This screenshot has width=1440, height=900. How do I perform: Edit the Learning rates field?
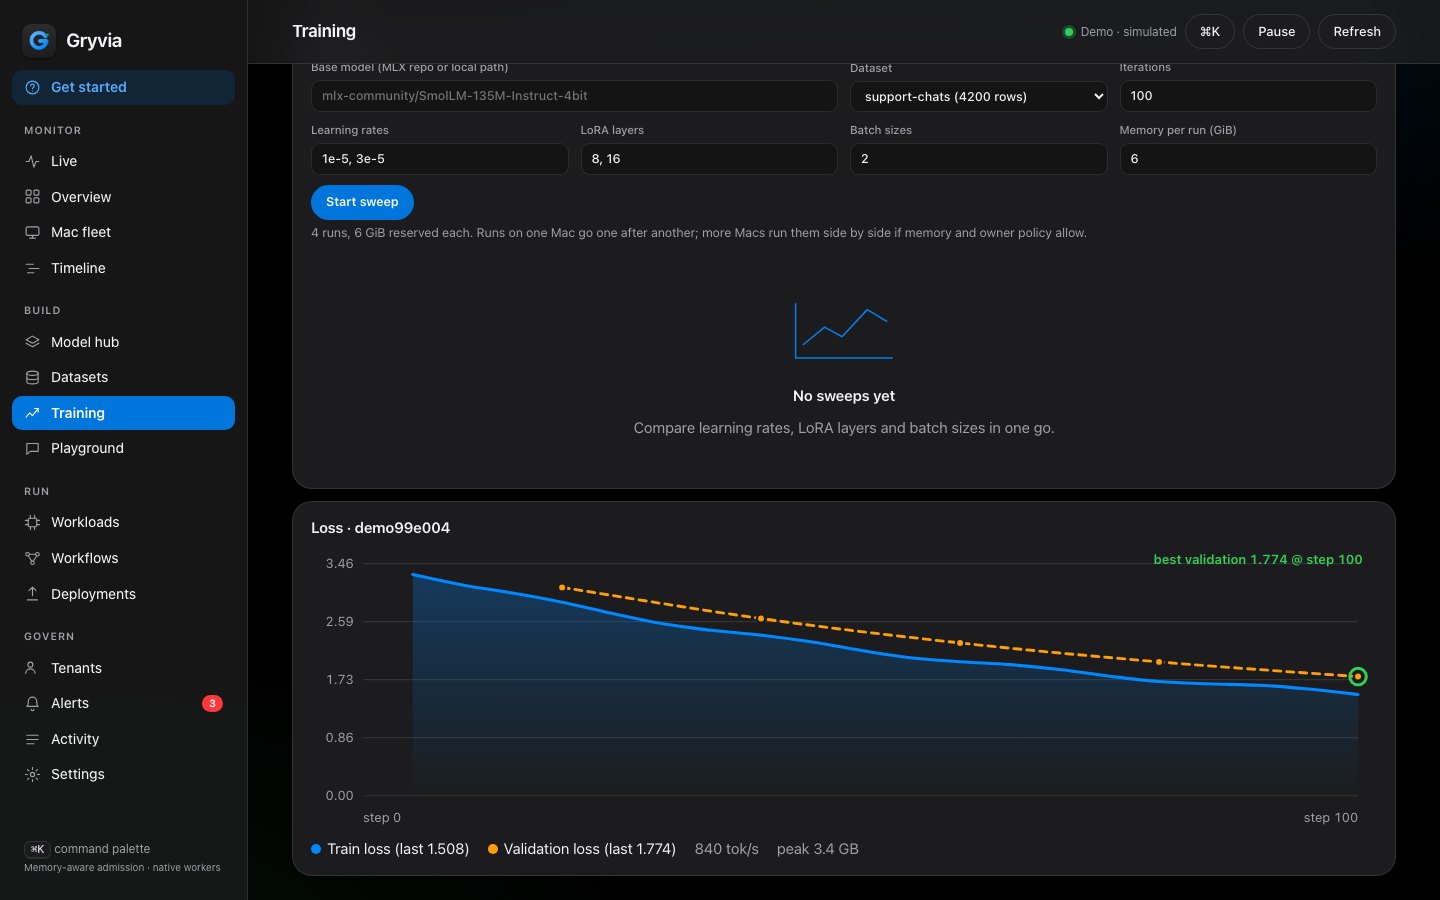(x=439, y=159)
